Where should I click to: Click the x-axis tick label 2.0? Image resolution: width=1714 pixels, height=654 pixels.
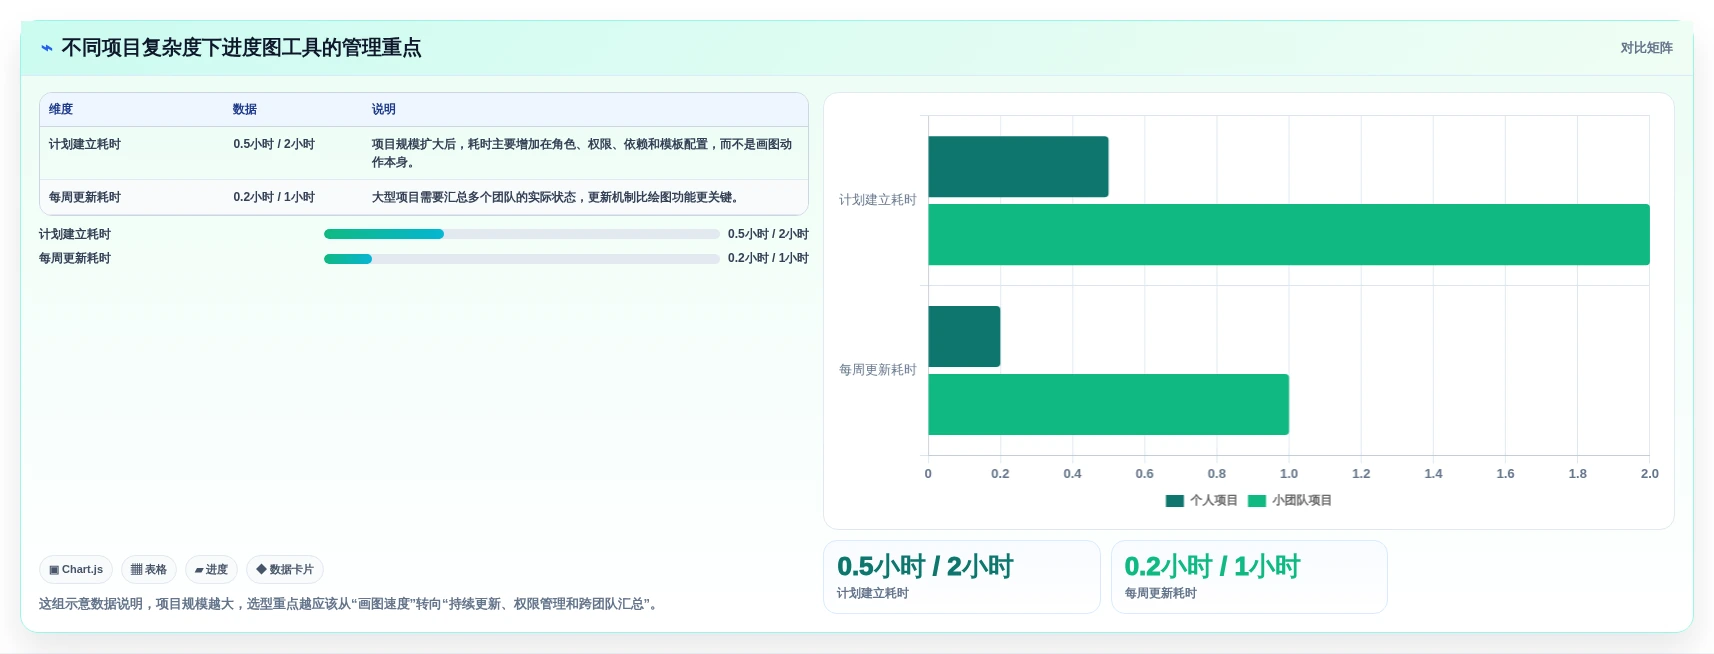click(x=1650, y=474)
